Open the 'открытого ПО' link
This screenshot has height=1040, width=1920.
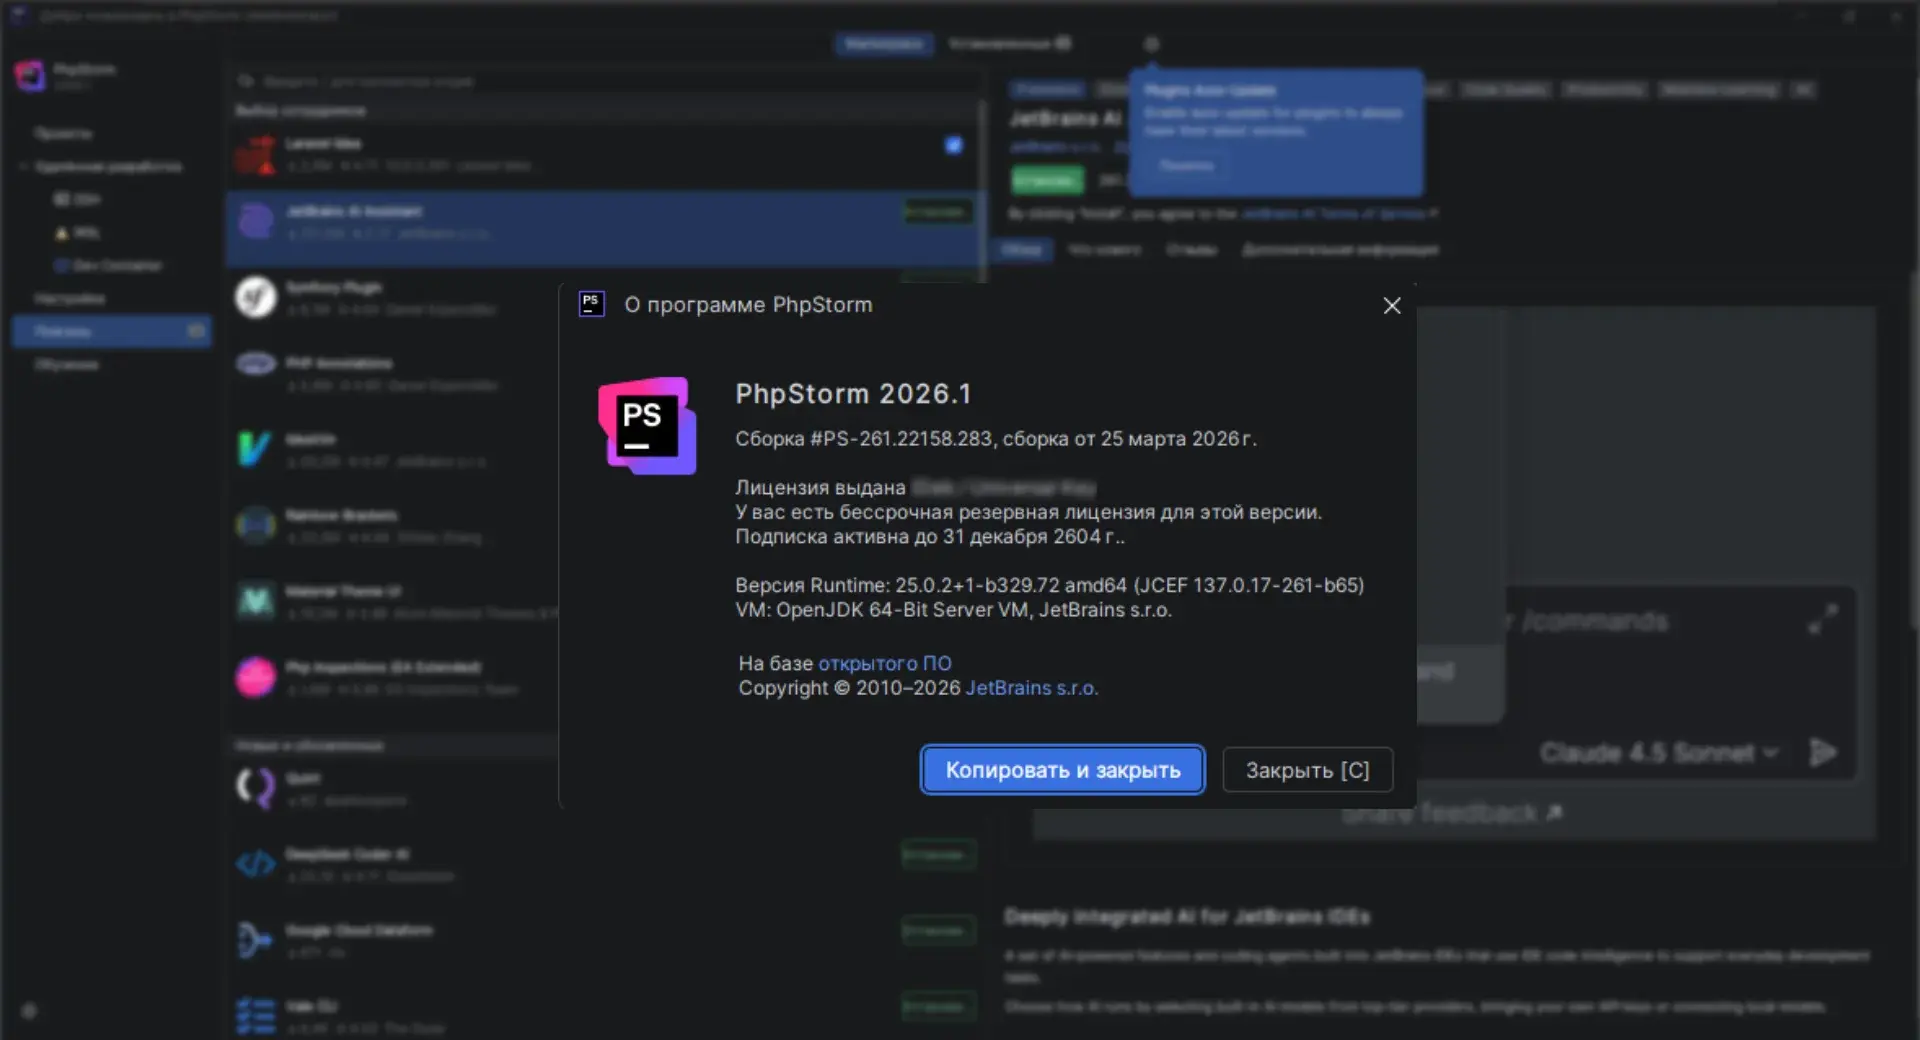click(x=884, y=663)
